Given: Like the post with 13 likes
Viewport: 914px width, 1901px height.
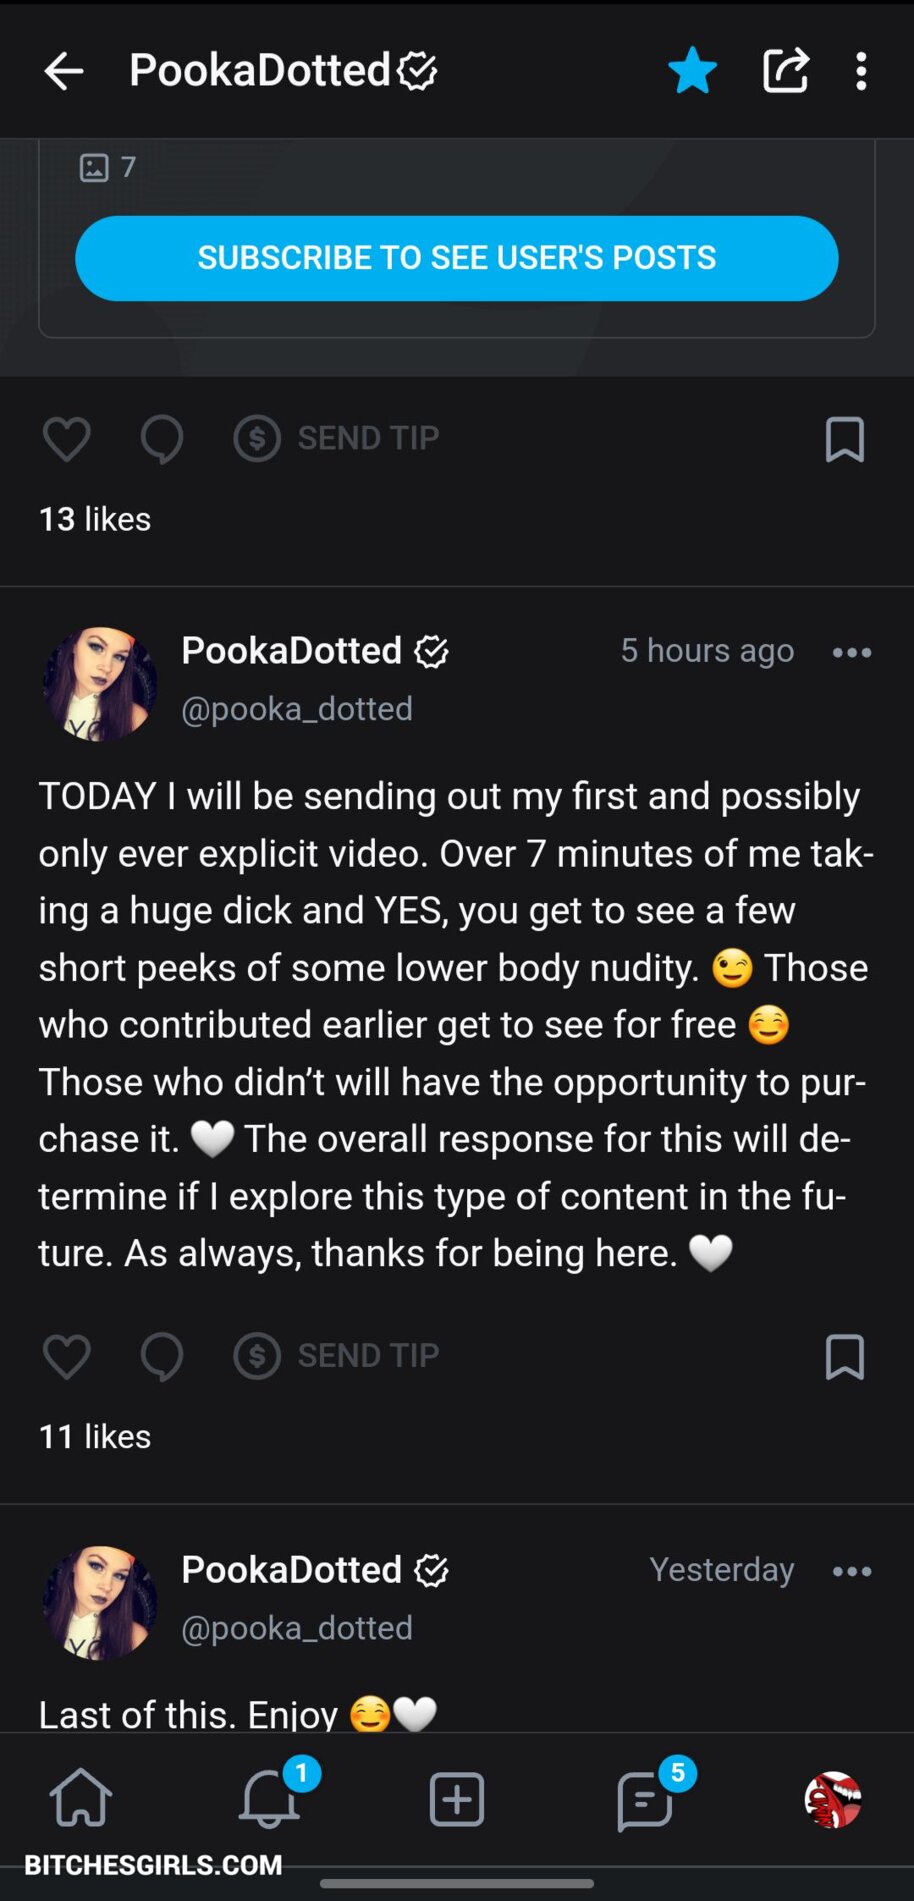Looking at the screenshot, I should click(67, 439).
